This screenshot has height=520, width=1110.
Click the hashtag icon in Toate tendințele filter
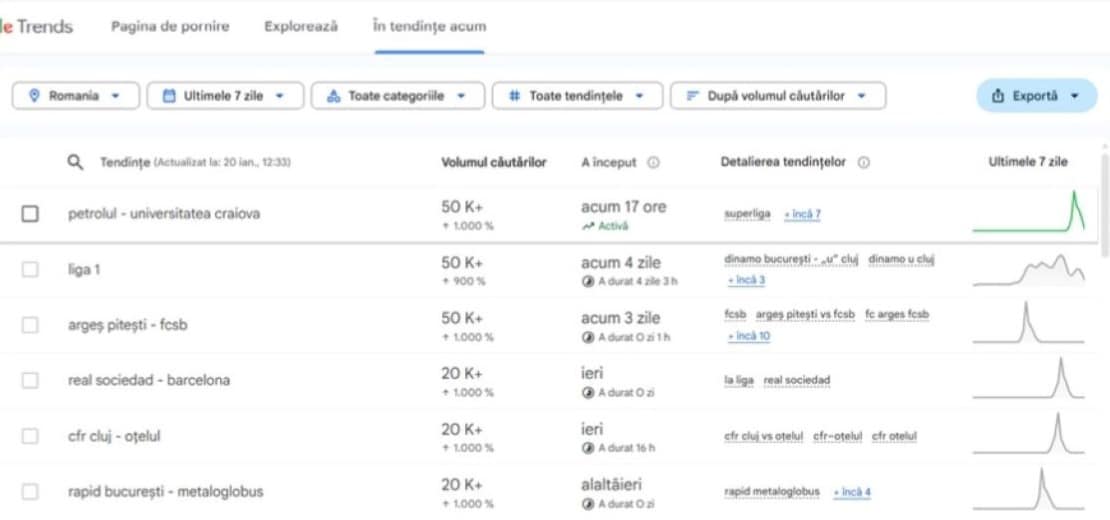(514, 96)
